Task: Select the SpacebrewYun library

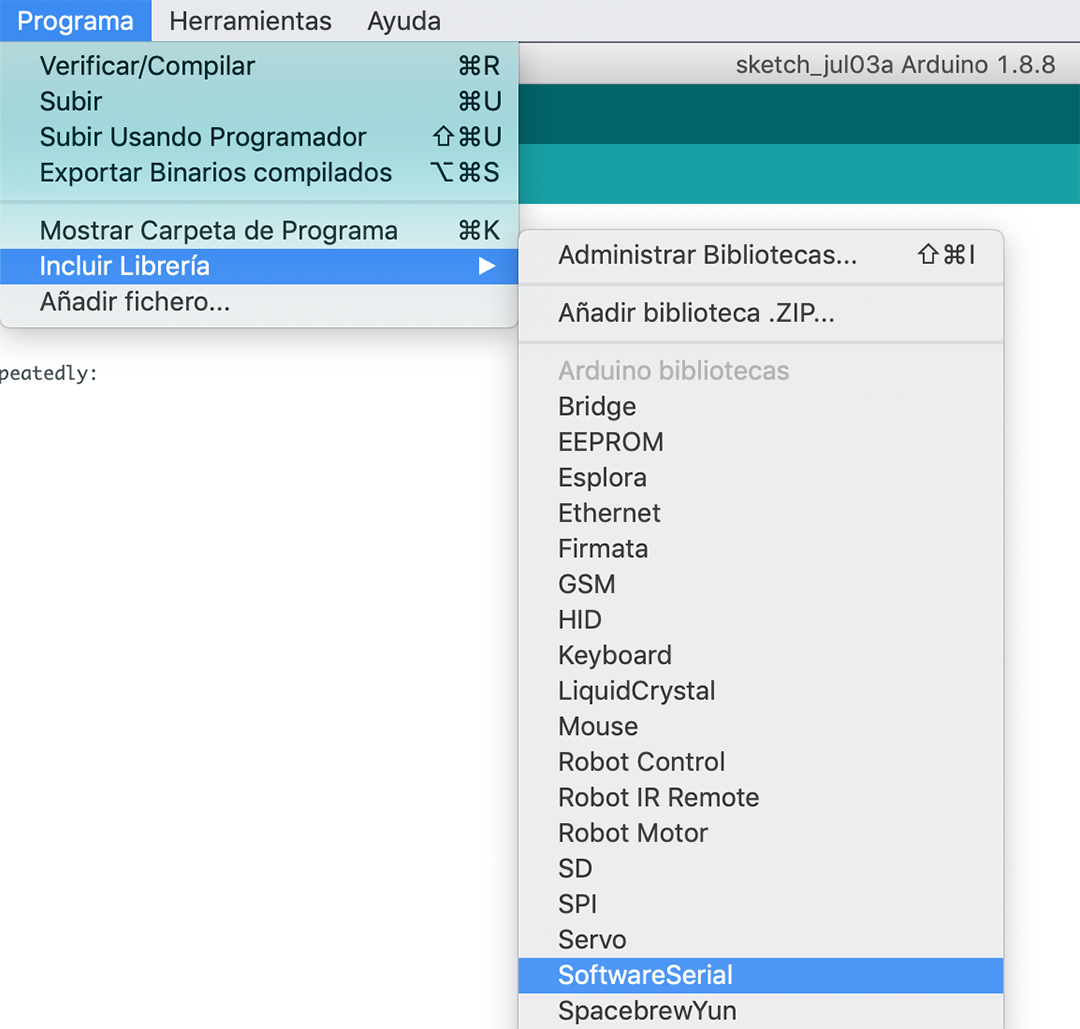Action: tap(647, 1011)
